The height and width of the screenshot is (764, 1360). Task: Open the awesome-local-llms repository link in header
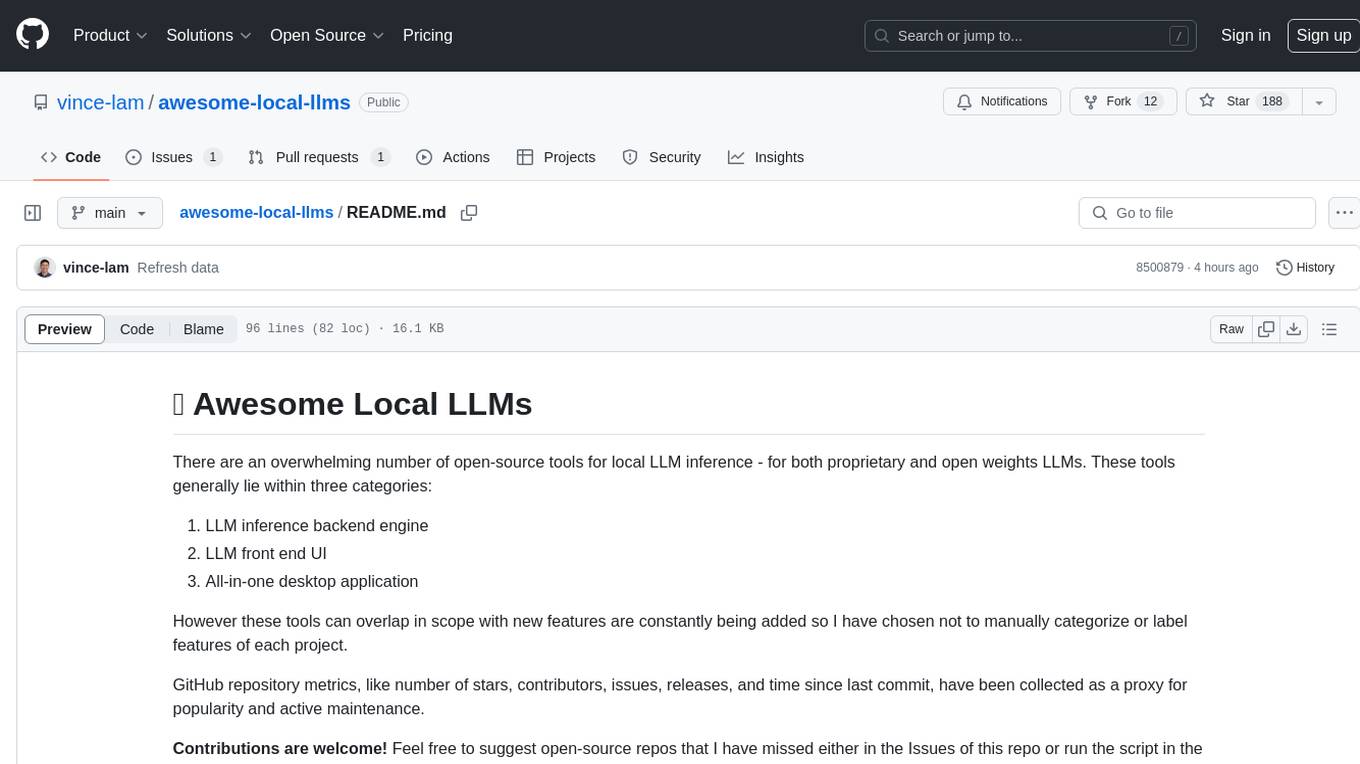pyautogui.click(x=254, y=102)
